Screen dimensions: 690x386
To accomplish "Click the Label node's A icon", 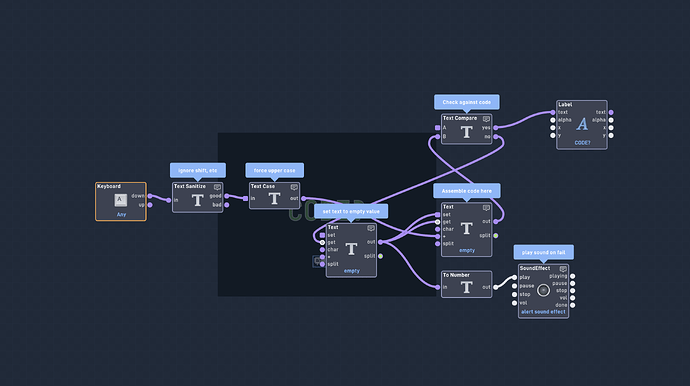I will [x=582, y=124].
